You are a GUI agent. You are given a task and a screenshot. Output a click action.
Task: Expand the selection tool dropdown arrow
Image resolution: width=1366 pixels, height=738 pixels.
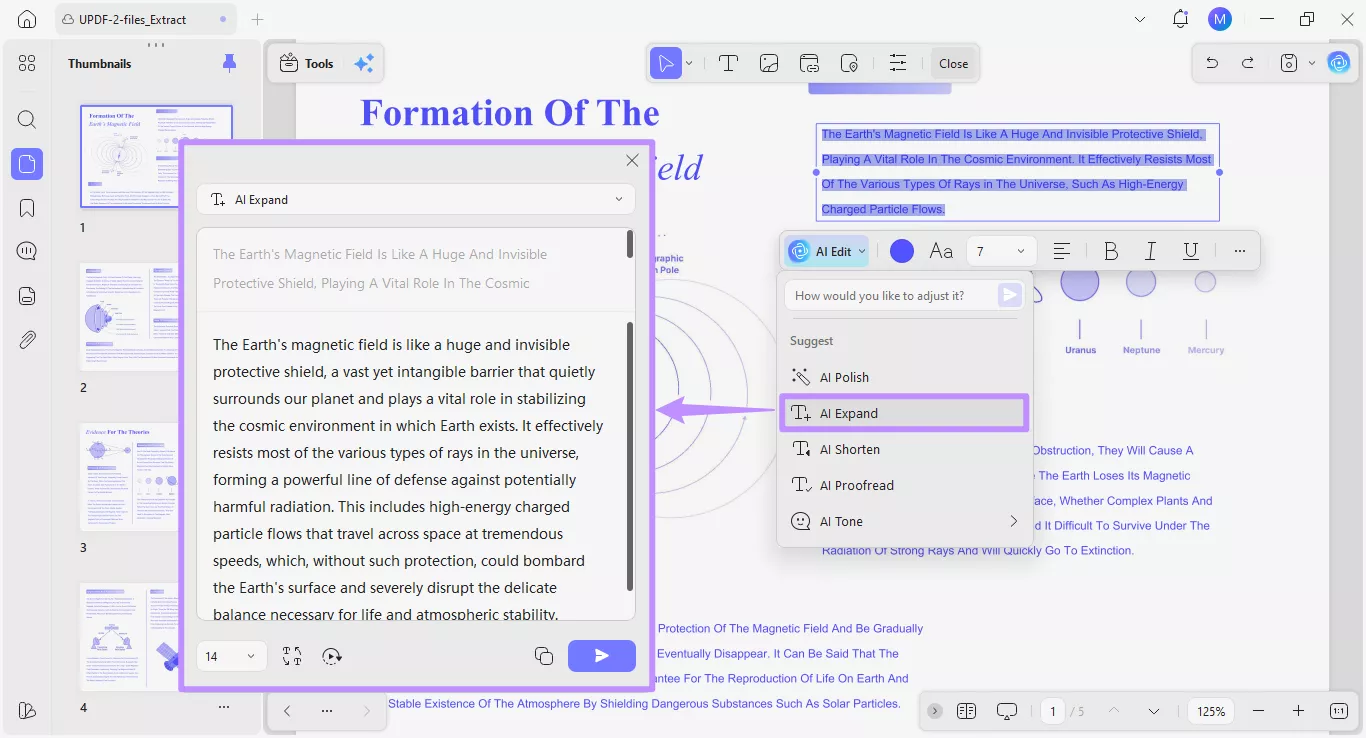(x=689, y=63)
